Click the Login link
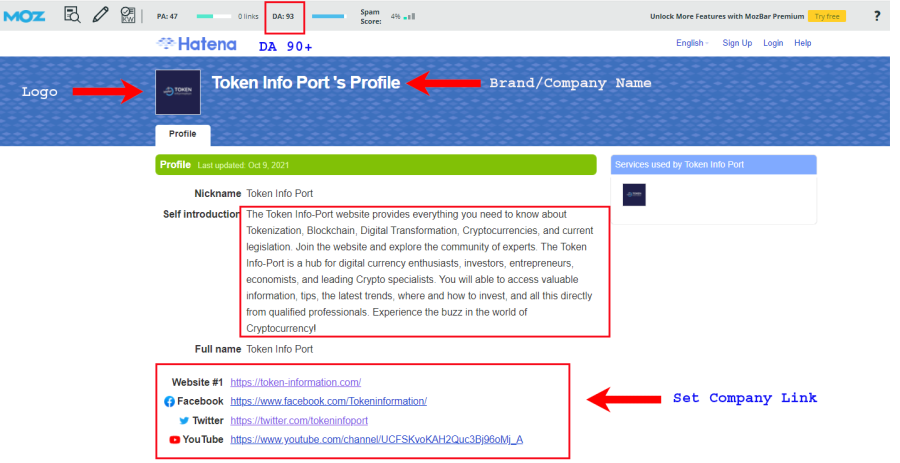The width and height of the screenshot is (900, 463). point(773,43)
